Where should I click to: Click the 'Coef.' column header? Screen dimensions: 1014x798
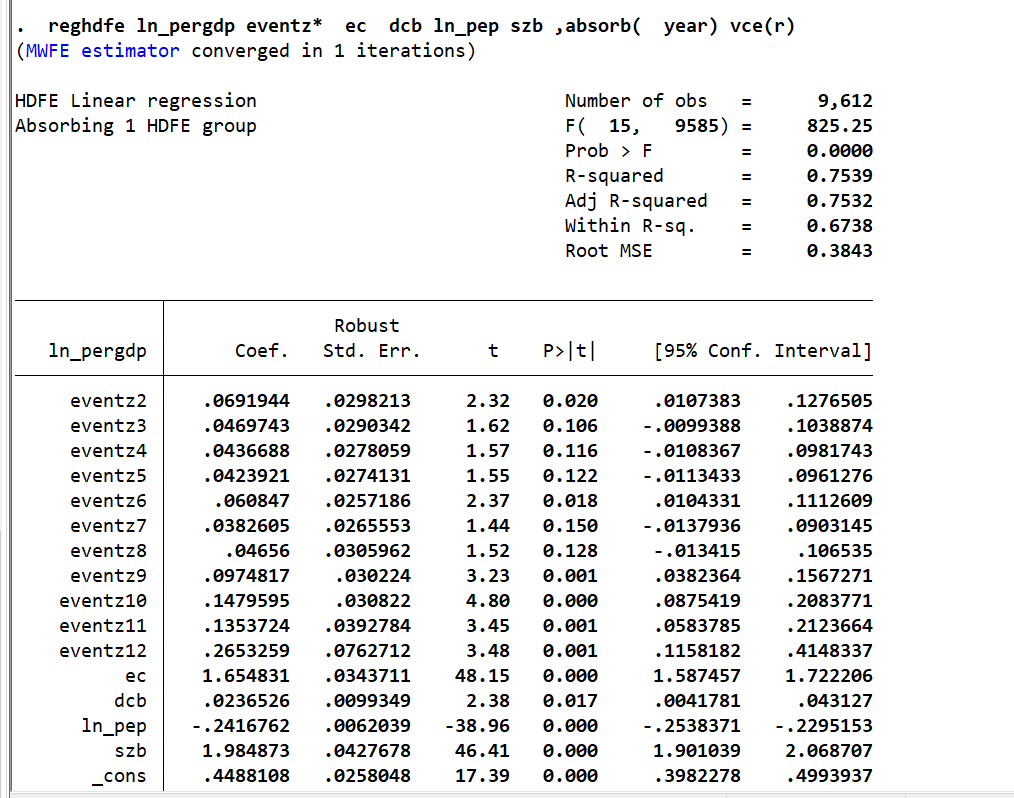(x=261, y=351)
